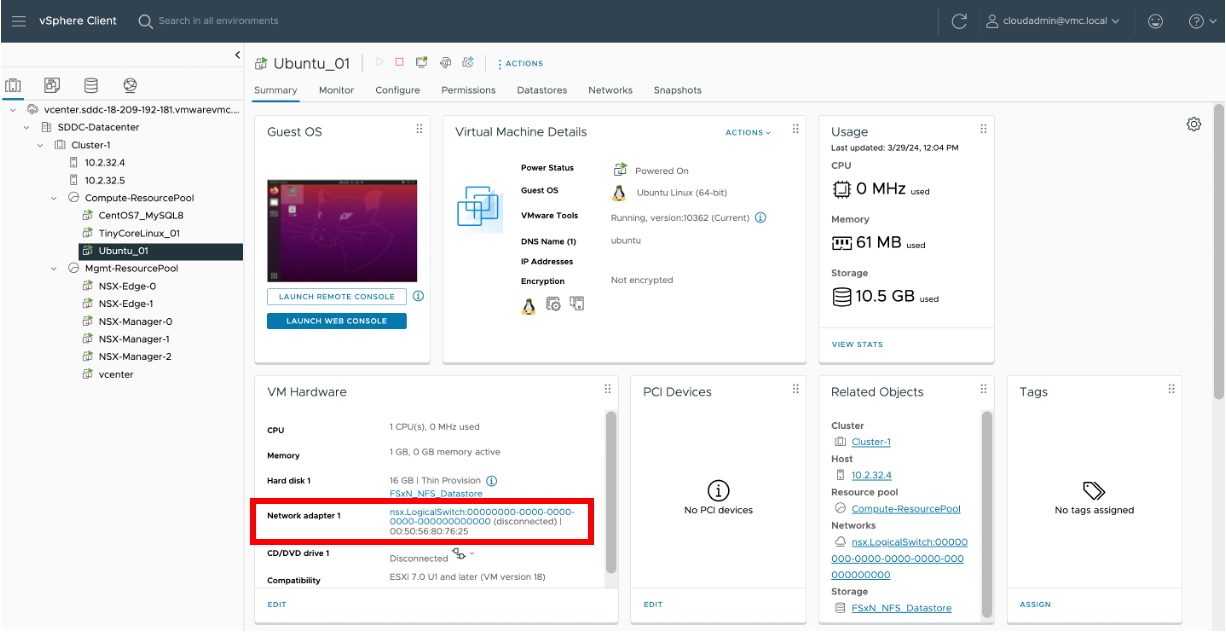The width and height of the screenshot is (1226, 632).
Task: Click the Ubuntu console thumbnail preview
Action: pos(343,231)
